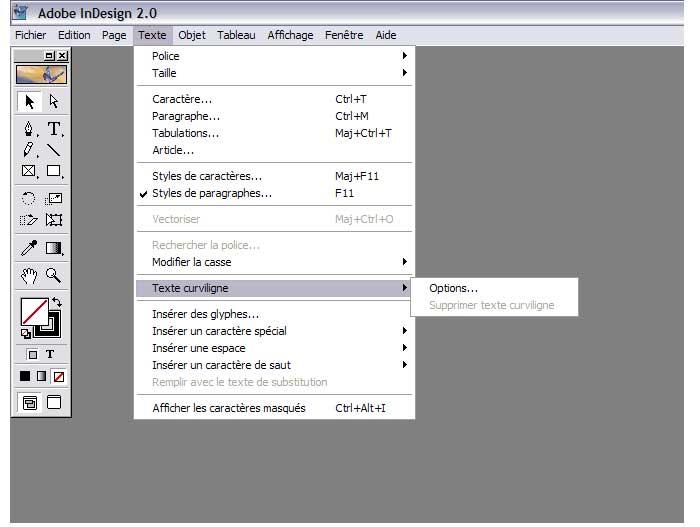Select the Eyedropper tool
The image size is (700, 527).
[x=29, y=248]
